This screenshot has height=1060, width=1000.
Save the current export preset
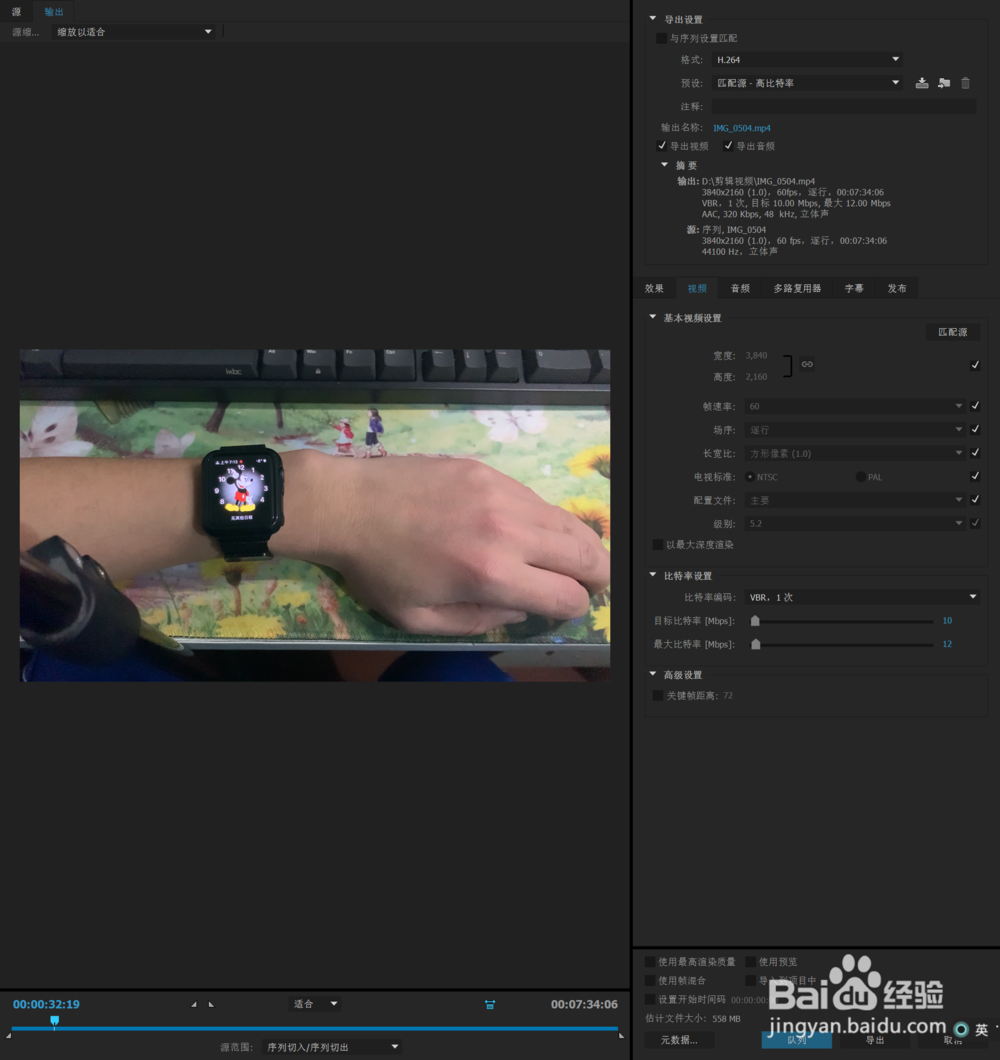[x=921, y=83]
